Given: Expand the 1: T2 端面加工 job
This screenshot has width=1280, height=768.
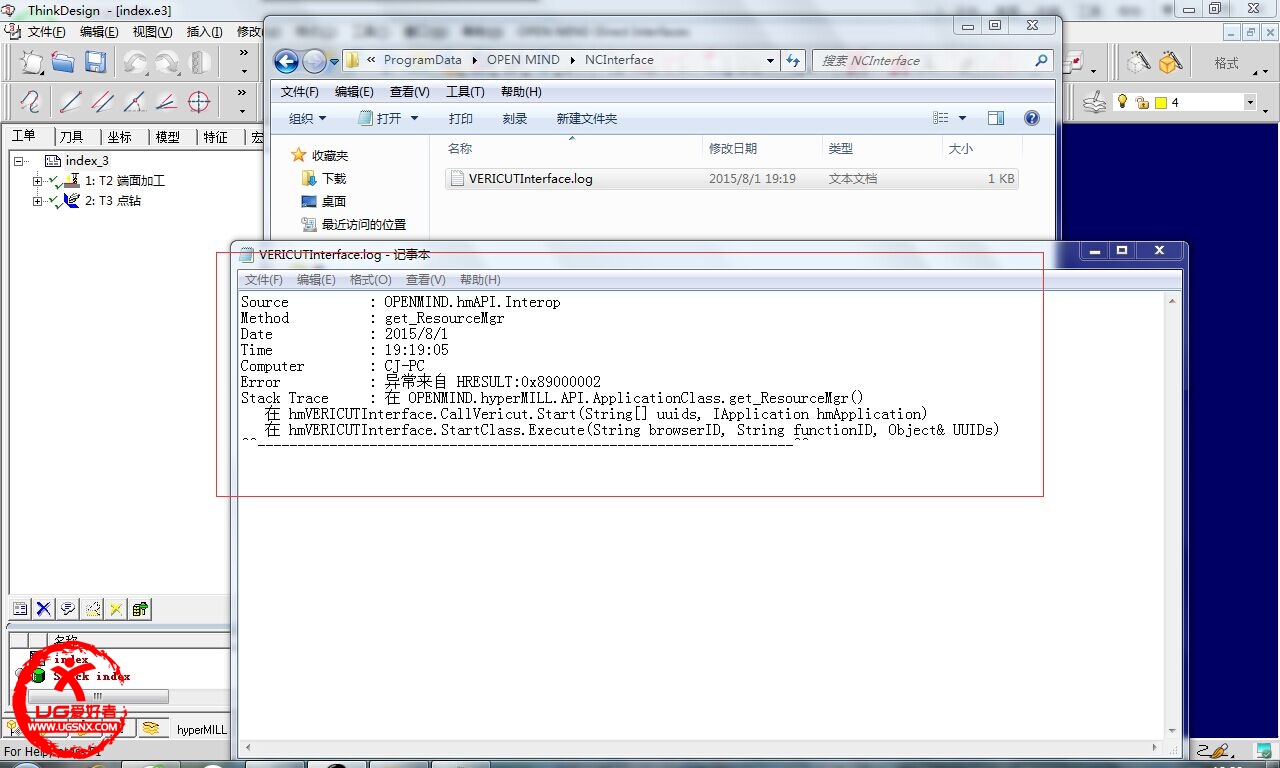Looking at the screenshot, I should 37,181.
